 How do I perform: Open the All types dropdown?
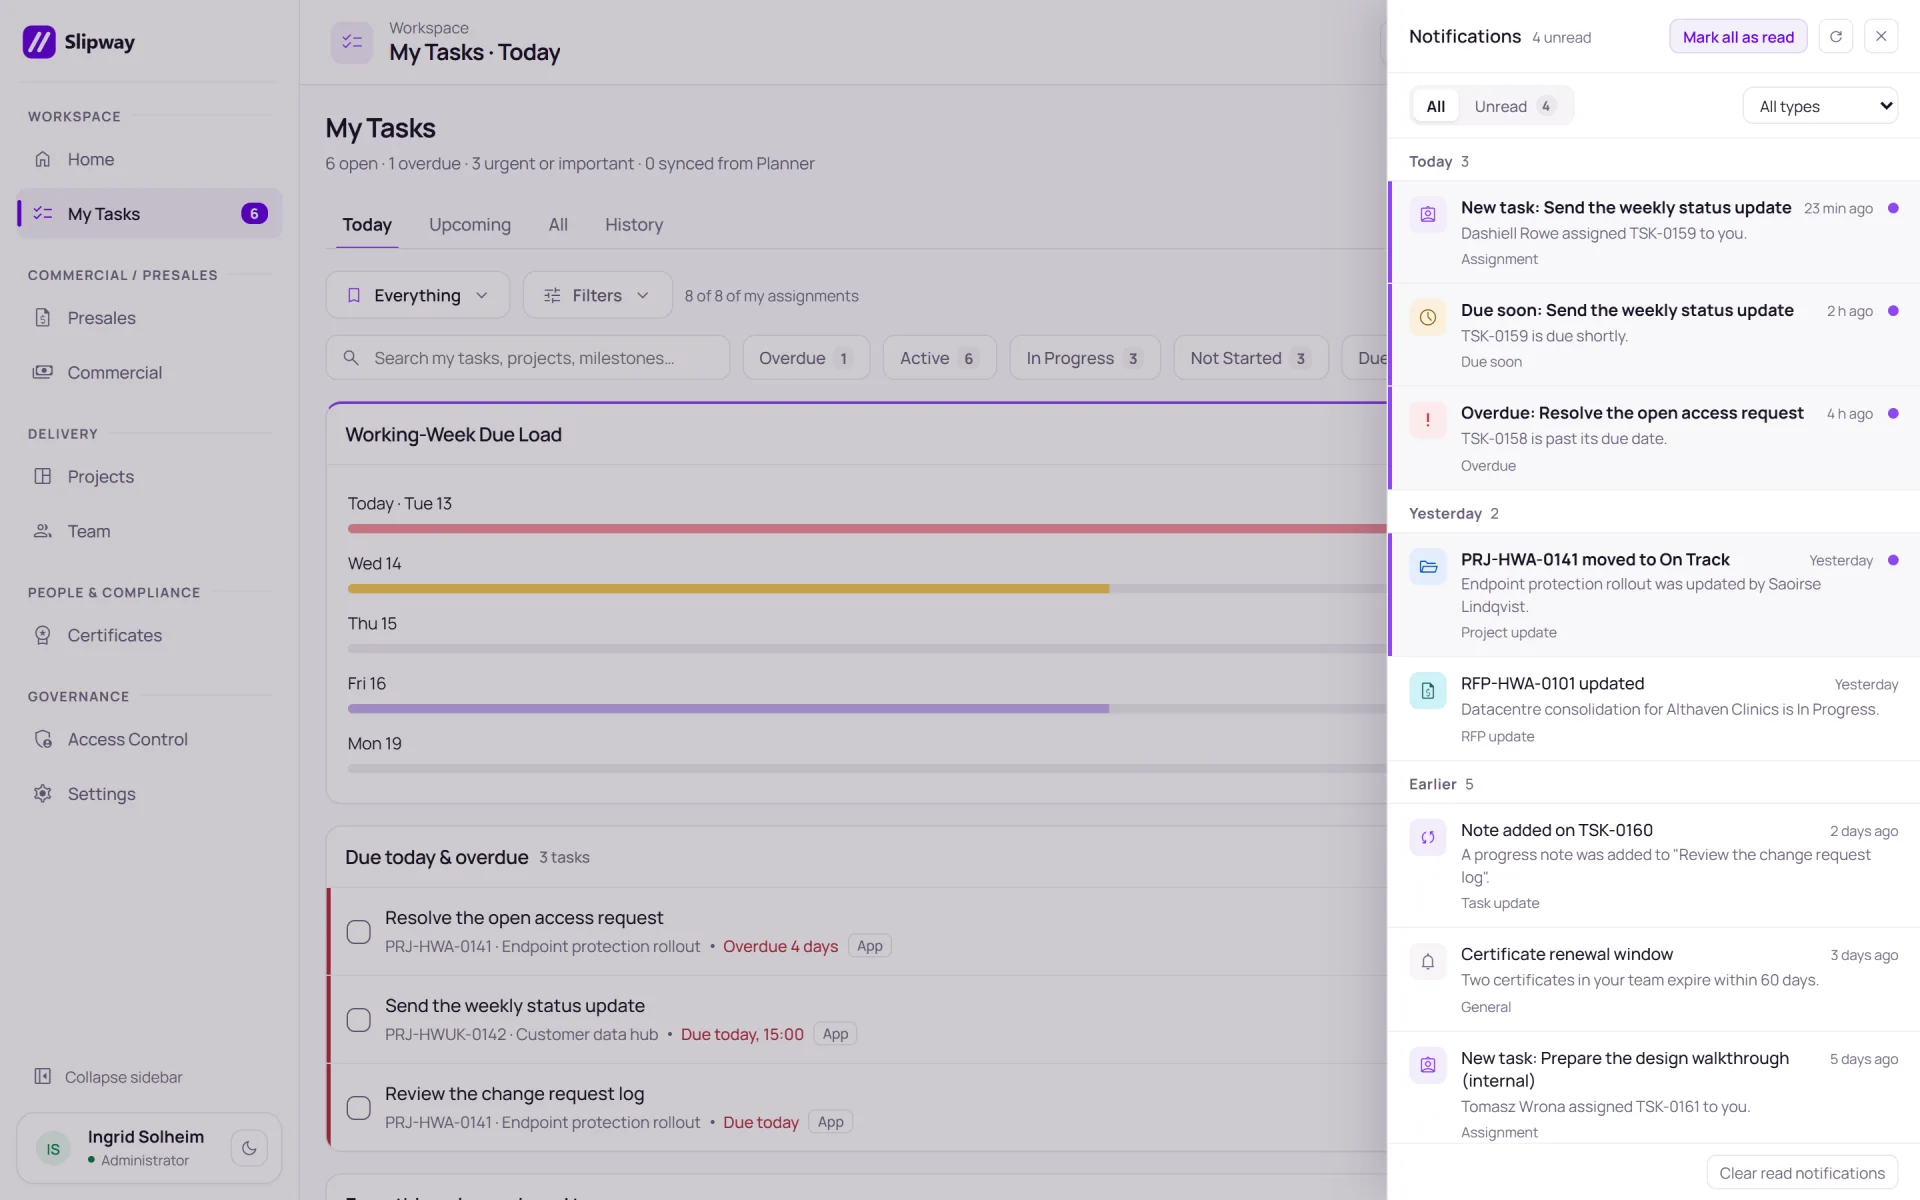click(x=1820, y=106)
